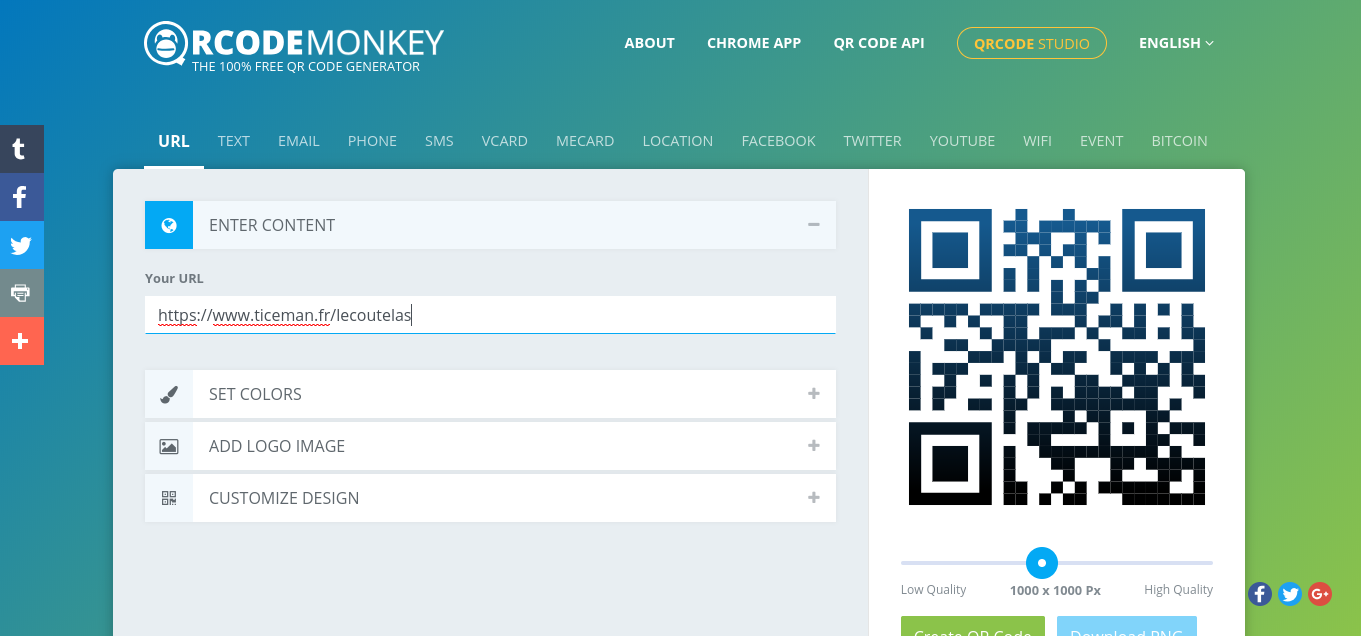This screenshot has width=1361, height=636.
Task: Click the small round Google Plus icon
Action: 1320,594
